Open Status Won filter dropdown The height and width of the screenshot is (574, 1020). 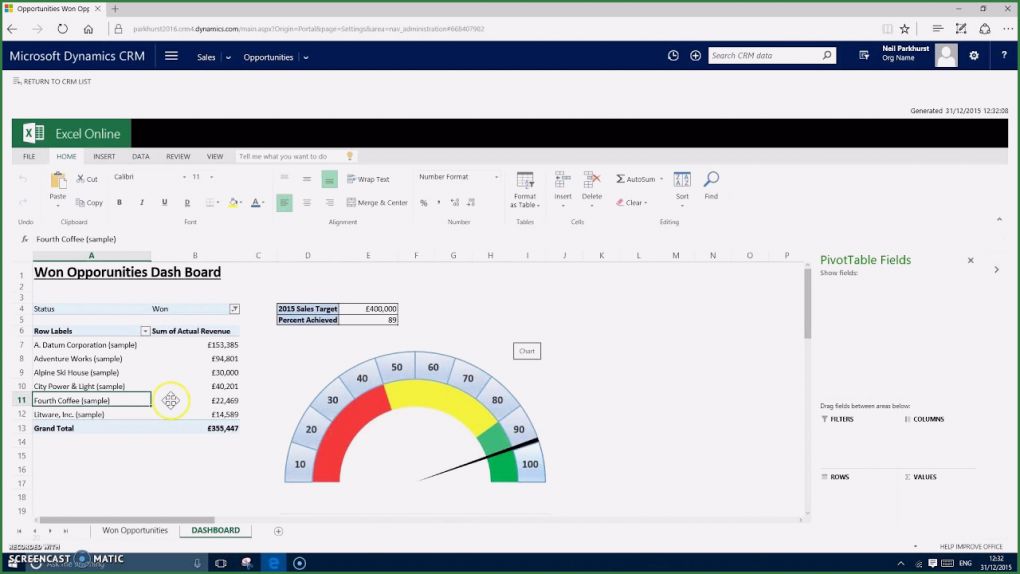234,309
